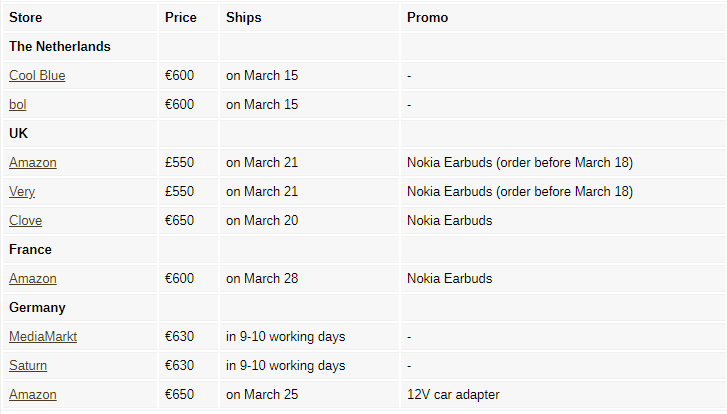The image size is (727, 414).
Task: Select the France section heading
Action: 31,249
